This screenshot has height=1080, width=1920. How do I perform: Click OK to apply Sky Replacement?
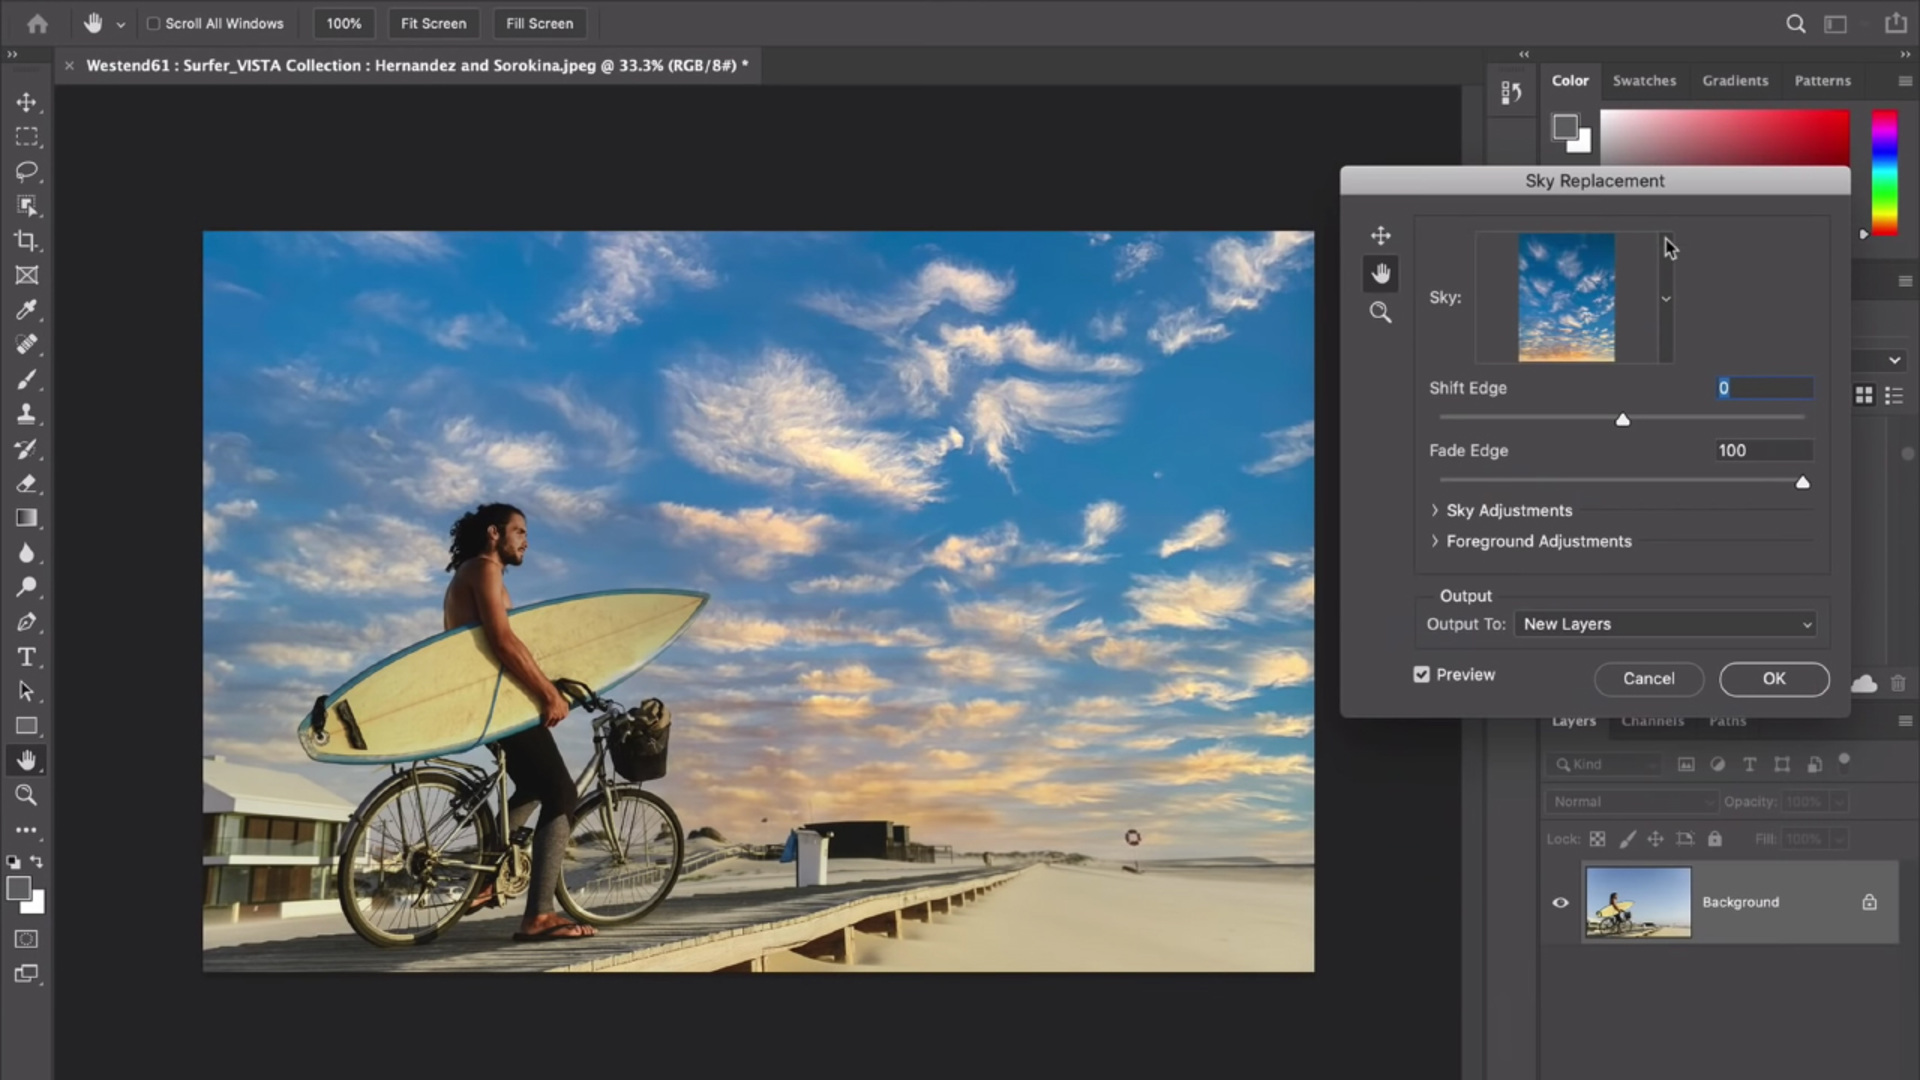pos(1774,678)
